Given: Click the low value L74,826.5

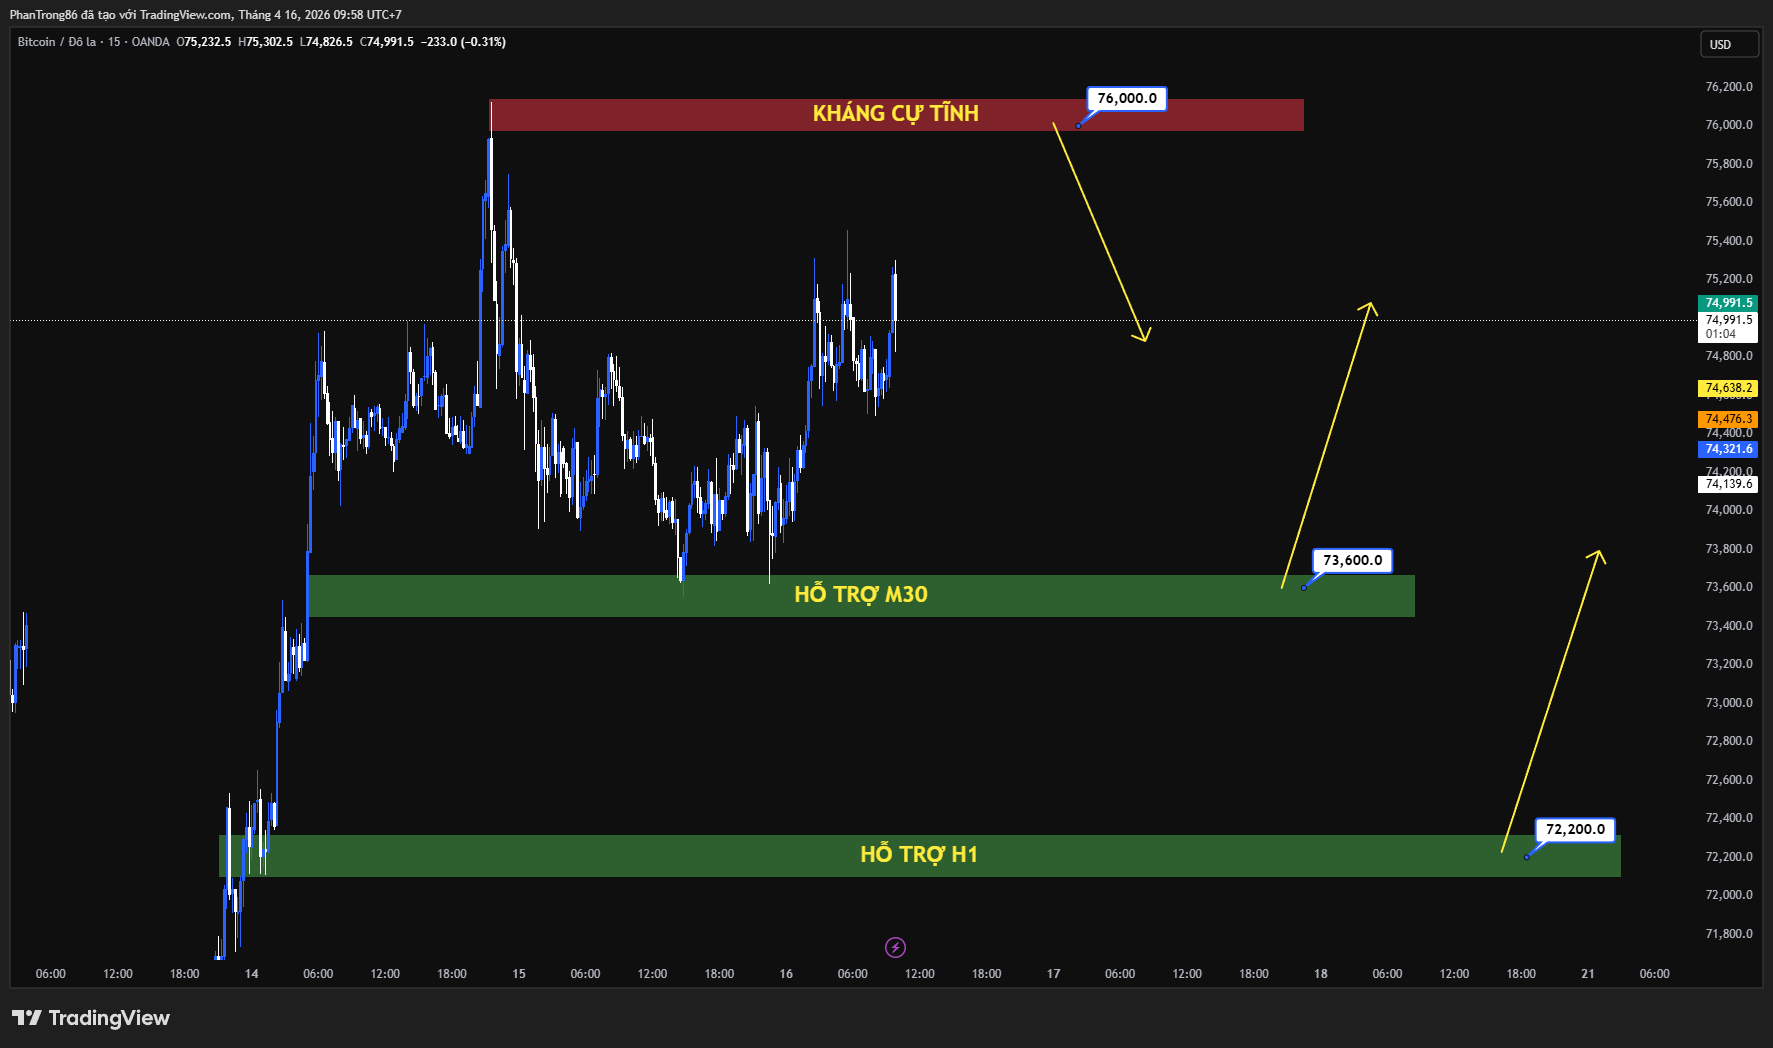Looking at the screenshot, I should coord(327,42).
